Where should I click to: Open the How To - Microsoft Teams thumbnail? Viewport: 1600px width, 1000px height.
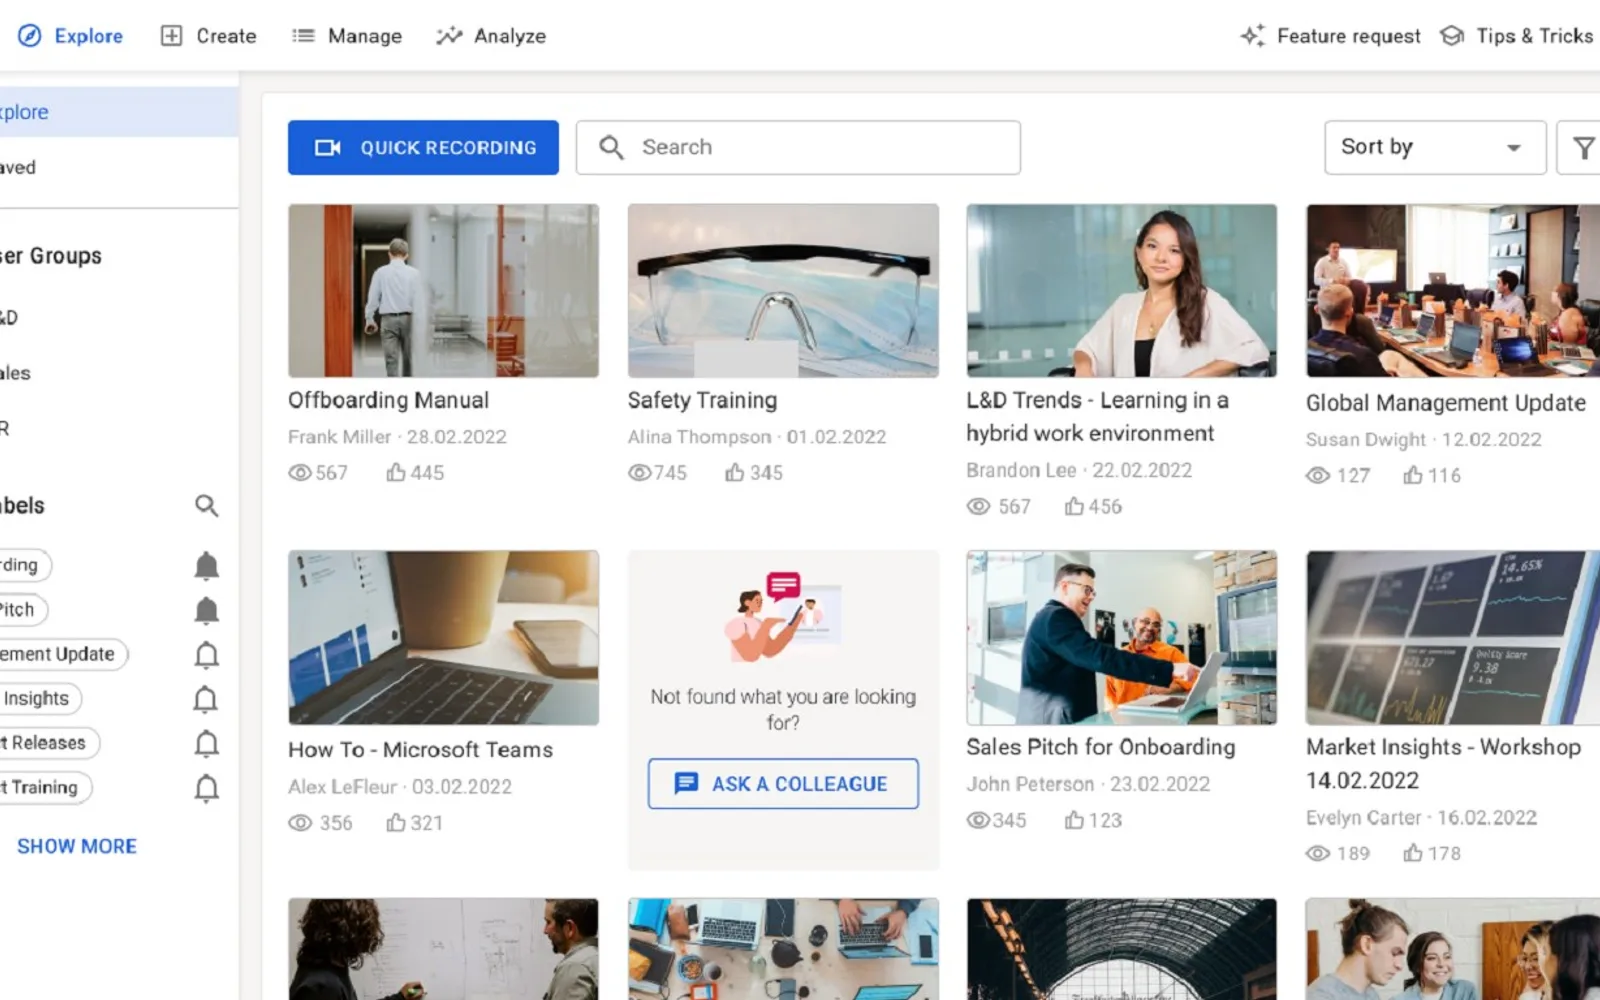point(444,637)
